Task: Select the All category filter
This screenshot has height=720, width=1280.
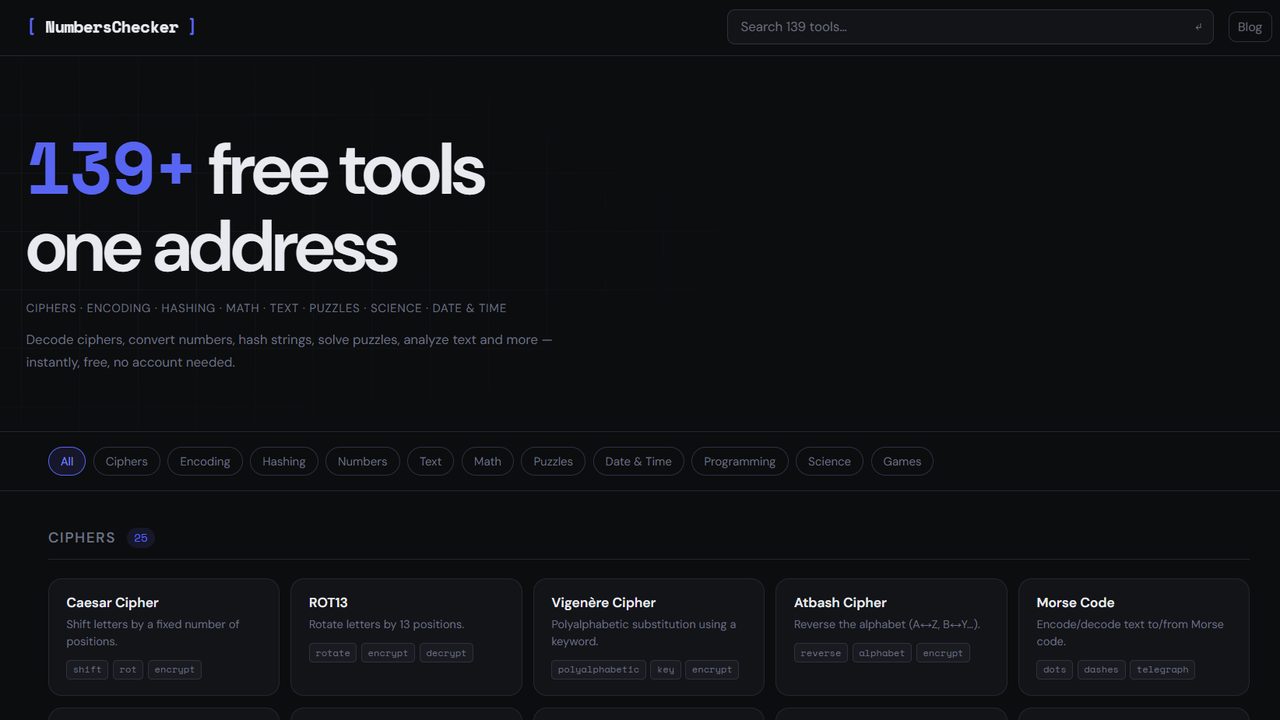Action: point(67,461)
